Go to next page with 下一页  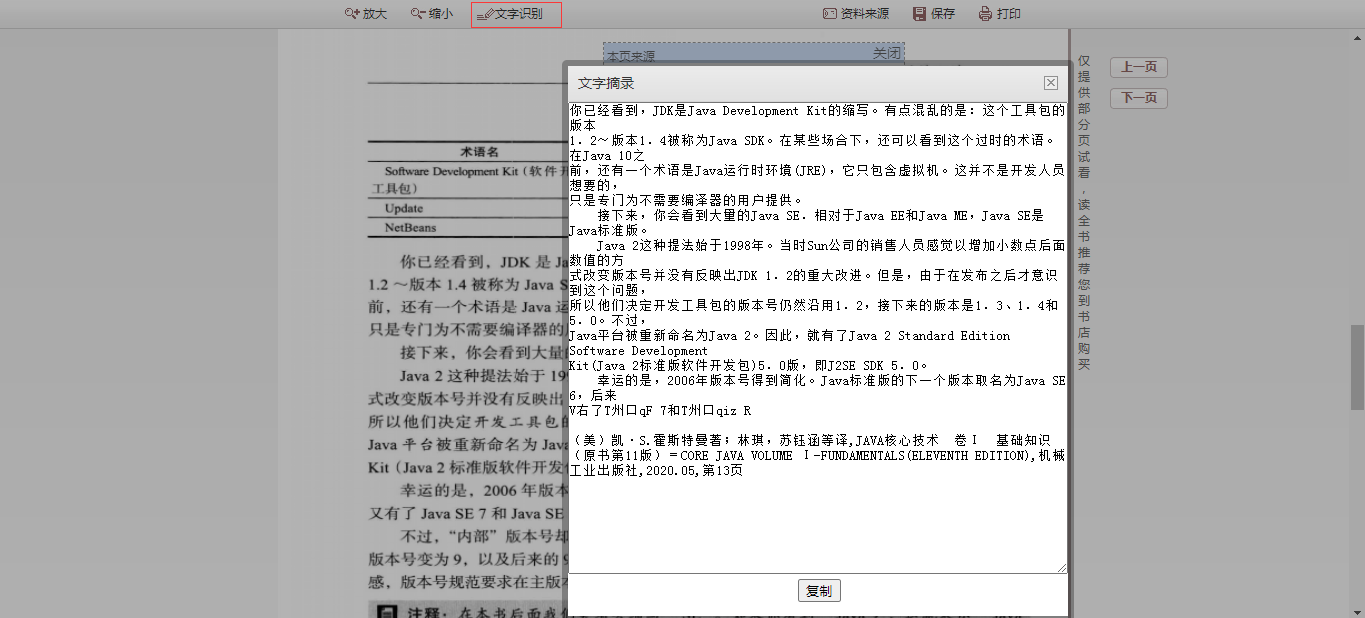[x=1138, y=98]
